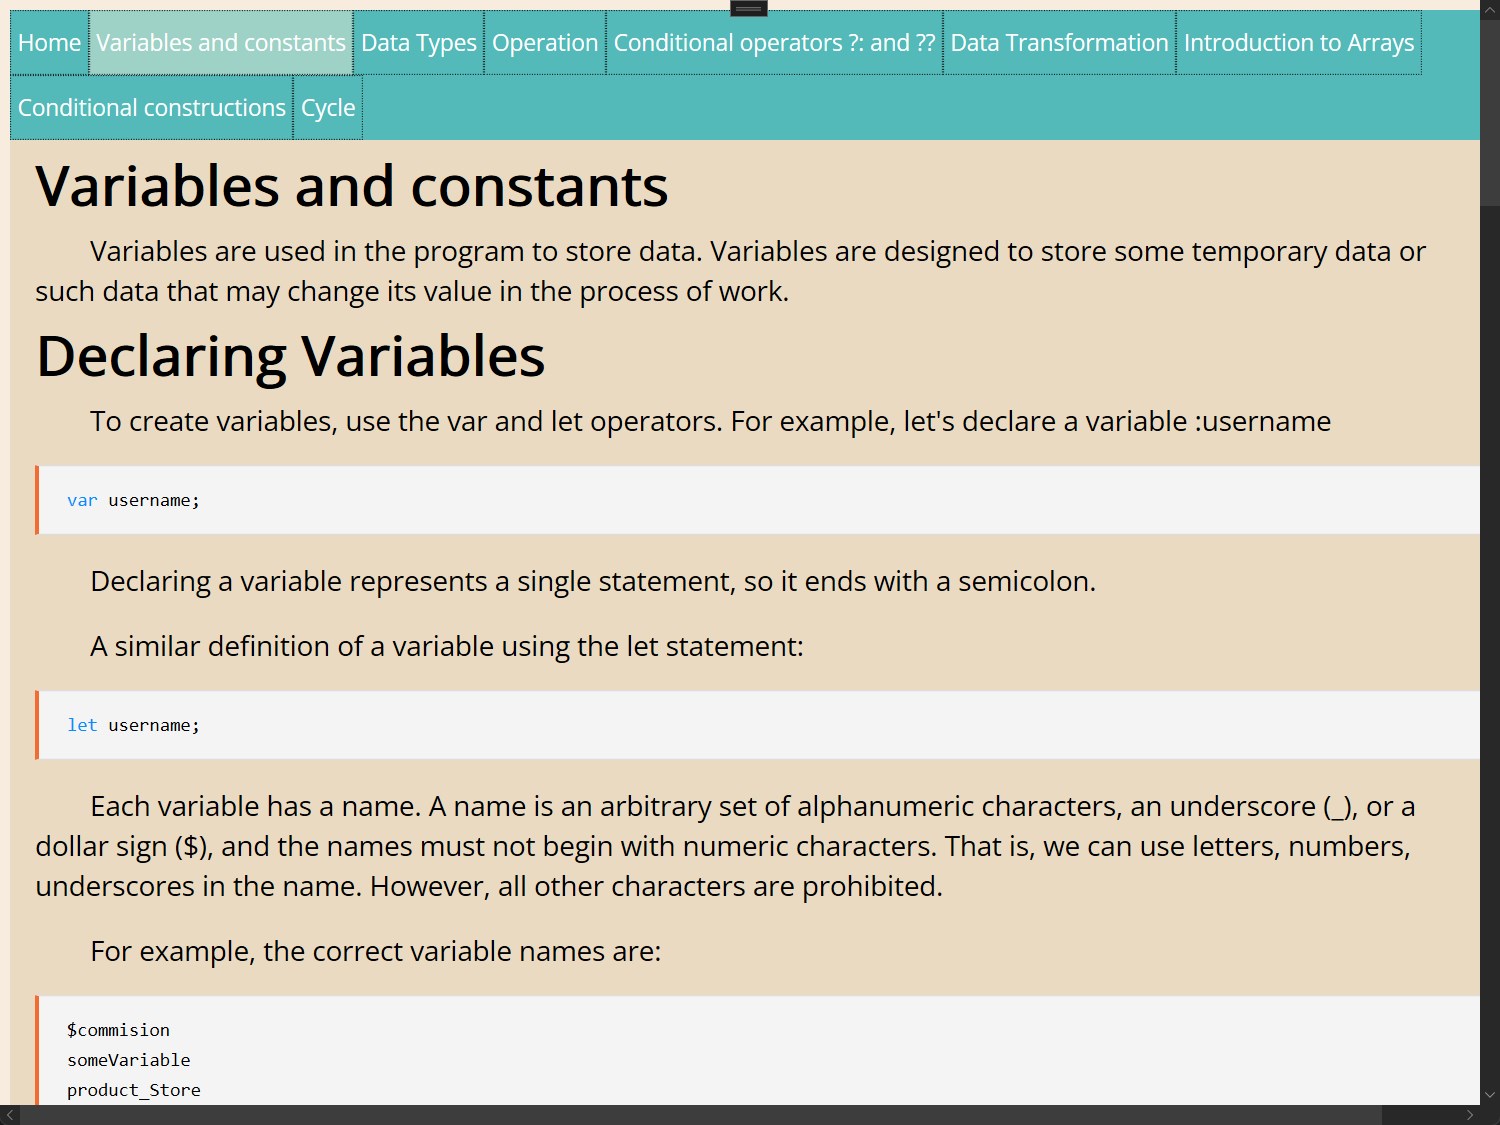Click the $commision code example line
Image resolution: width=1500 pixels, height=1125 pixels.
pyautogui.click(x=118, y=1030)
